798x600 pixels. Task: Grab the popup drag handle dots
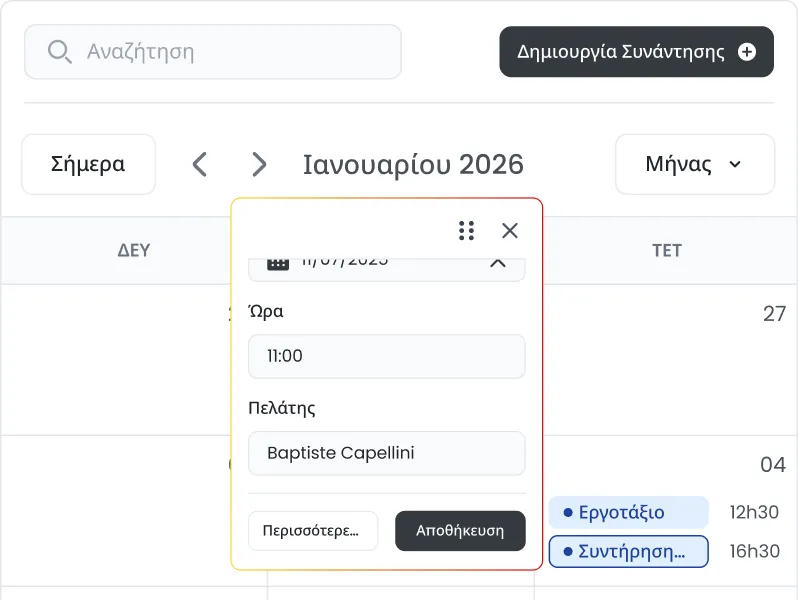coord(466,231)
